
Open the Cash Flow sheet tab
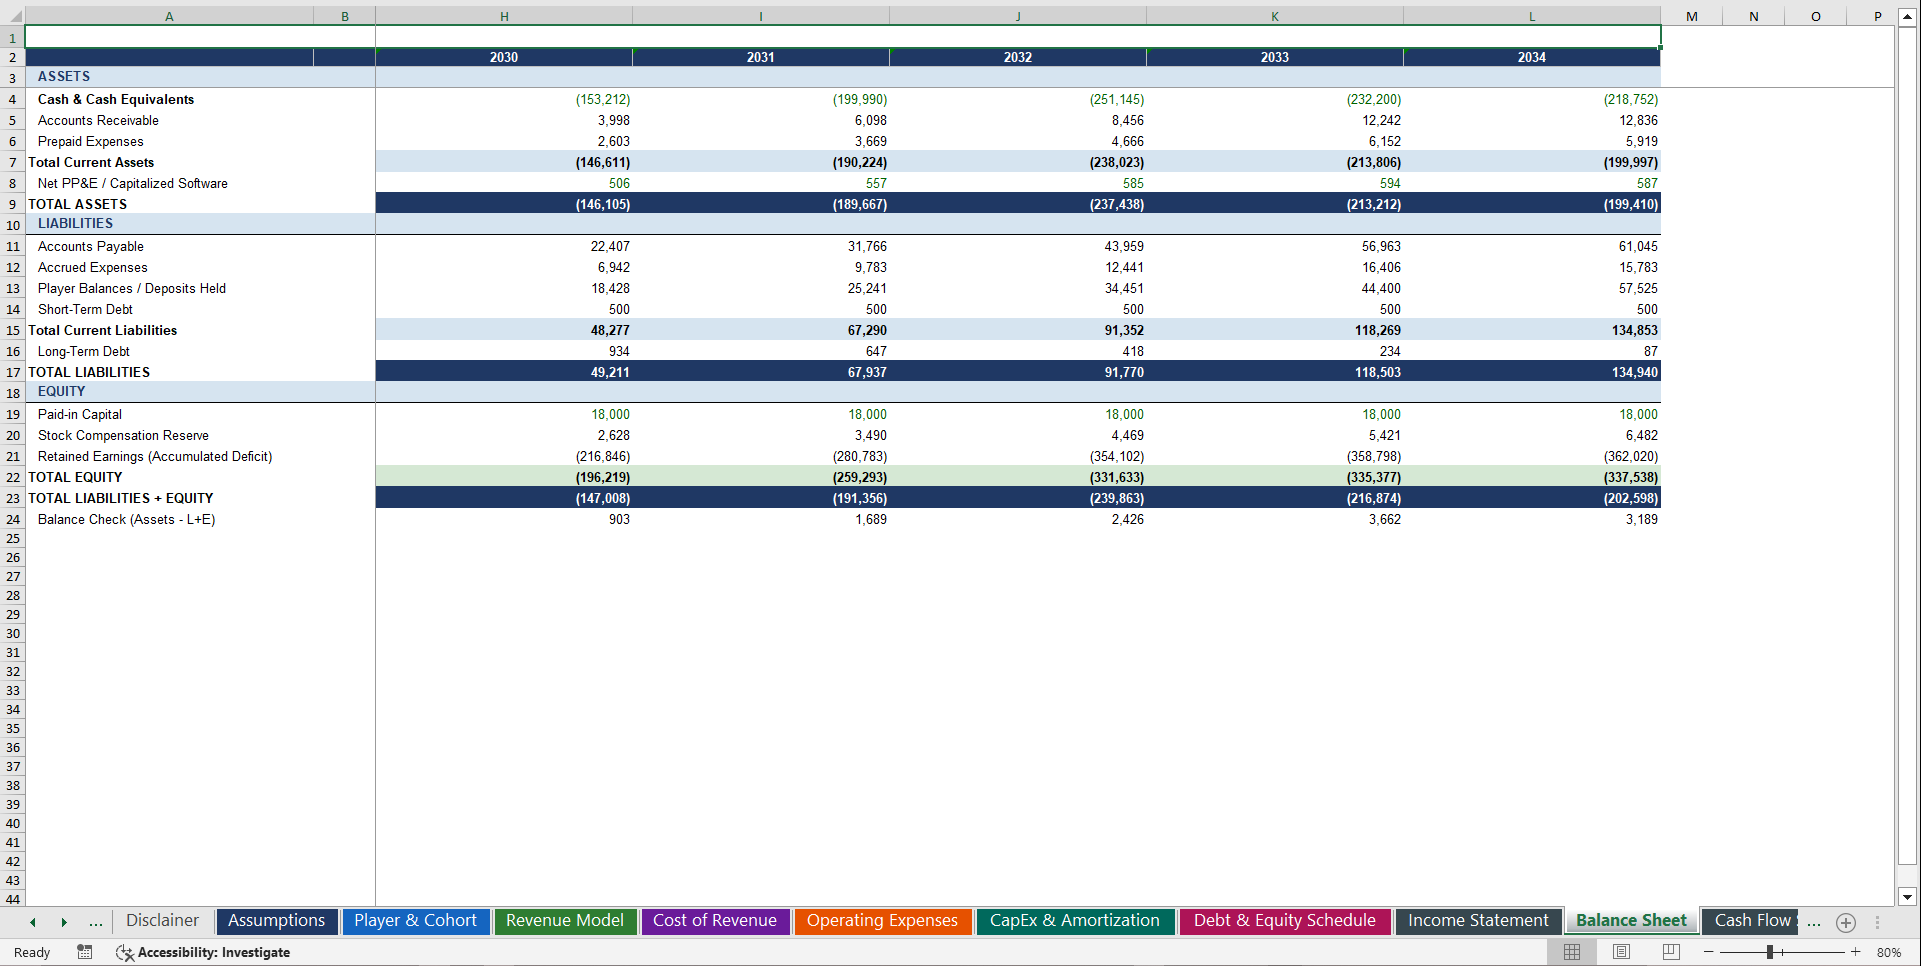coord(1748,921)
